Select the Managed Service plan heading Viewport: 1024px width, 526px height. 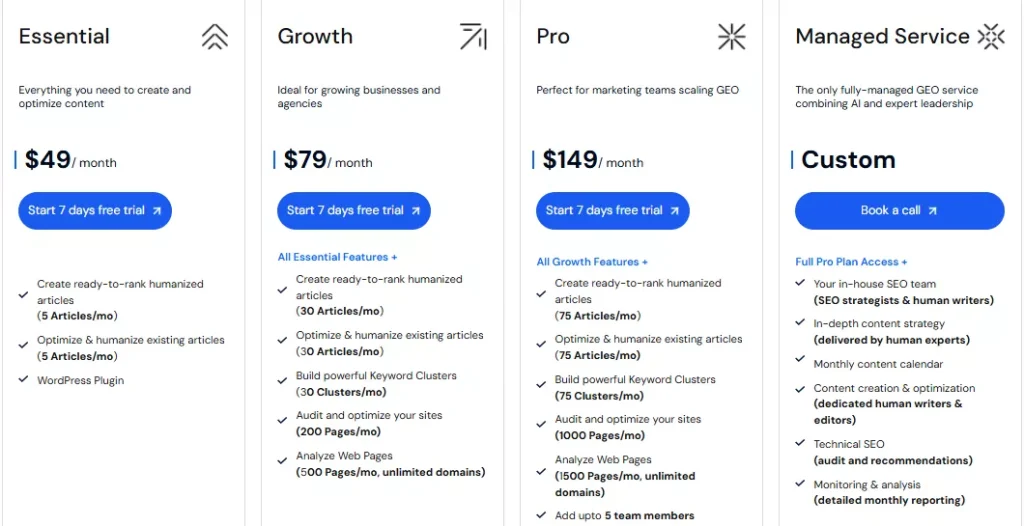882,37
